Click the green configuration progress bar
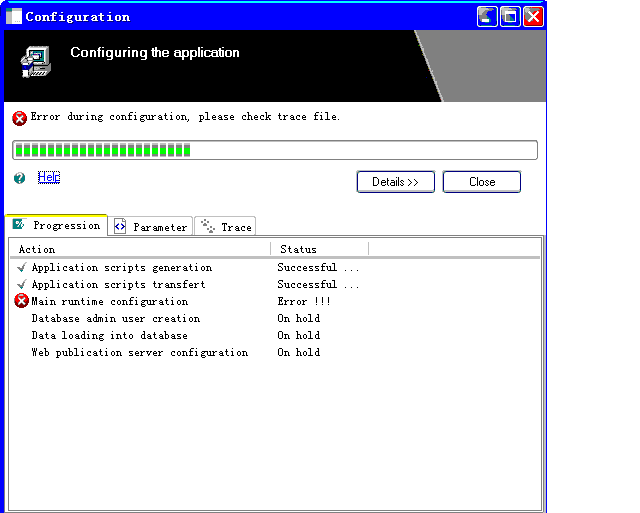 (x=274, y=150)
